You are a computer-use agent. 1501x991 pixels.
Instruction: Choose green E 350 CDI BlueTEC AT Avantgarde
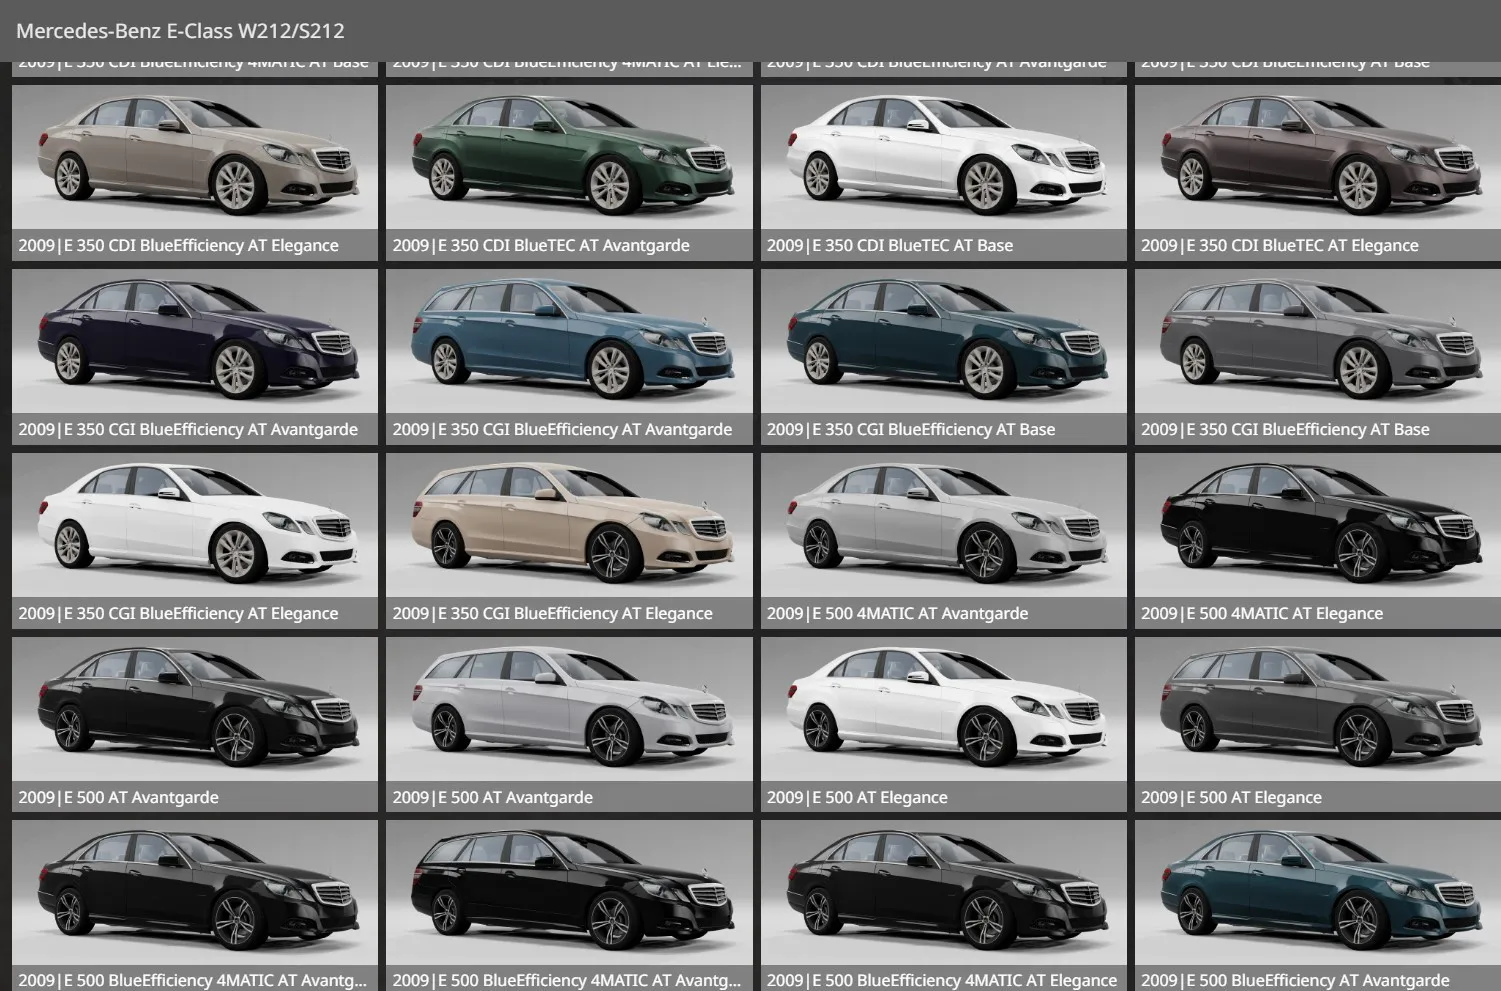click(569, 172)
